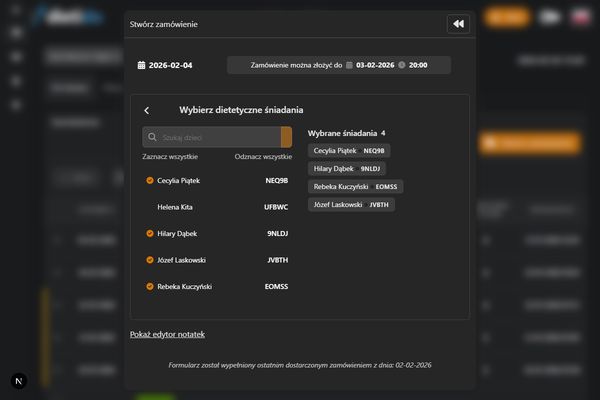Uncheck Hilary Dąbek in children list

[150, 233]
